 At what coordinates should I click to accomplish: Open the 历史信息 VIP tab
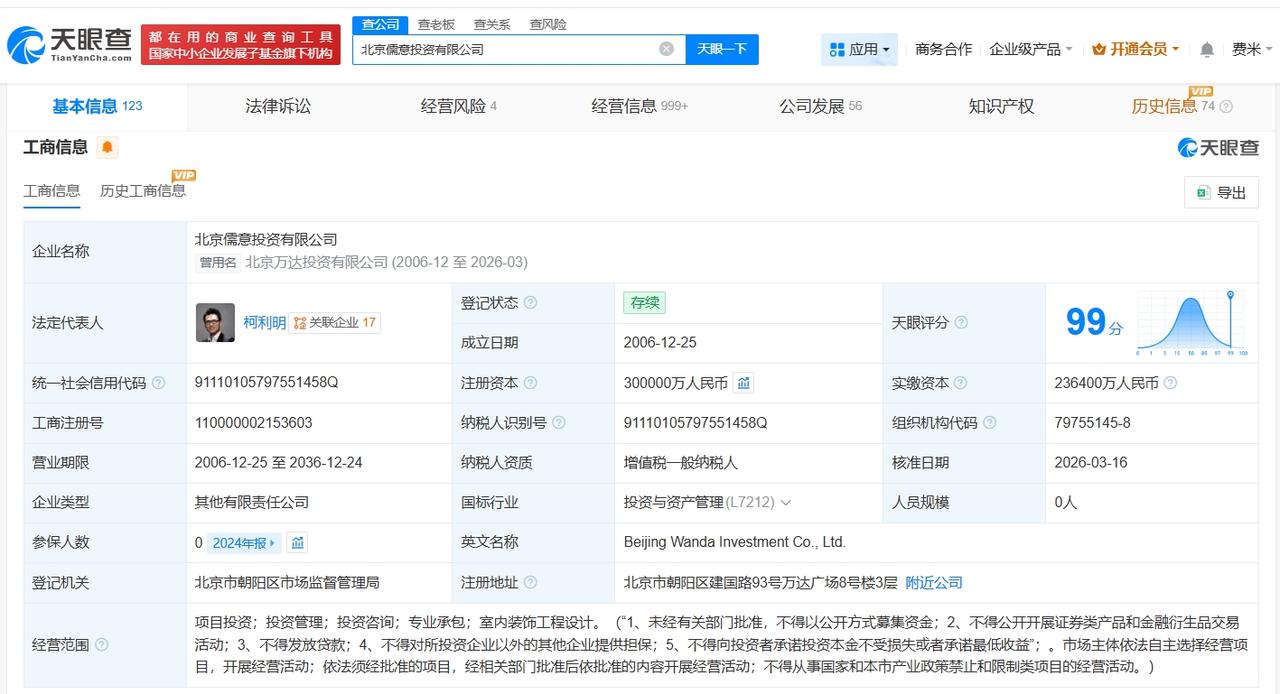1173,106
